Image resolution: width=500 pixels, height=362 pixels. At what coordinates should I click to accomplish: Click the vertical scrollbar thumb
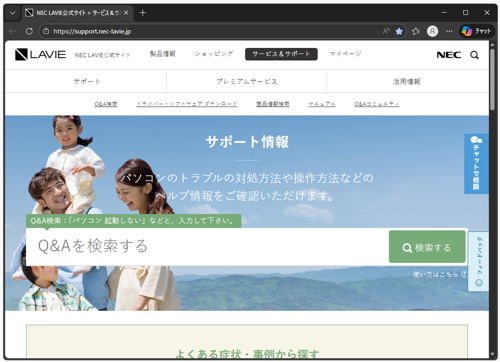(x=493, y=79)
